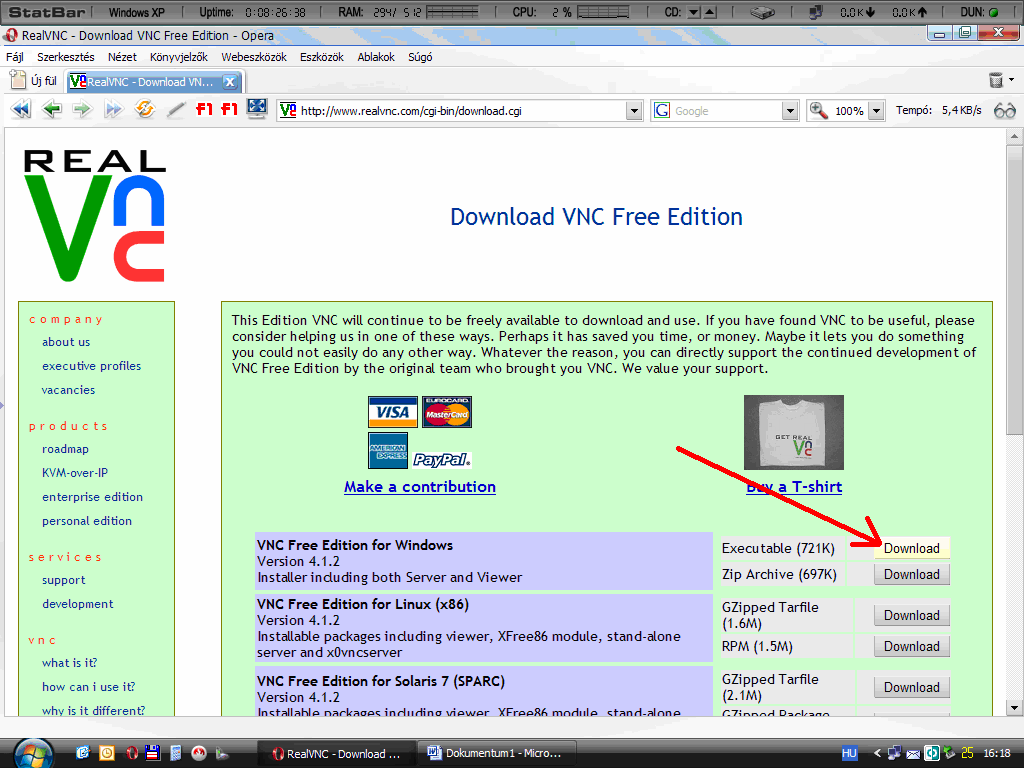
Task: Click the clock icon in quick launch
Action: [x=106, y=753]
